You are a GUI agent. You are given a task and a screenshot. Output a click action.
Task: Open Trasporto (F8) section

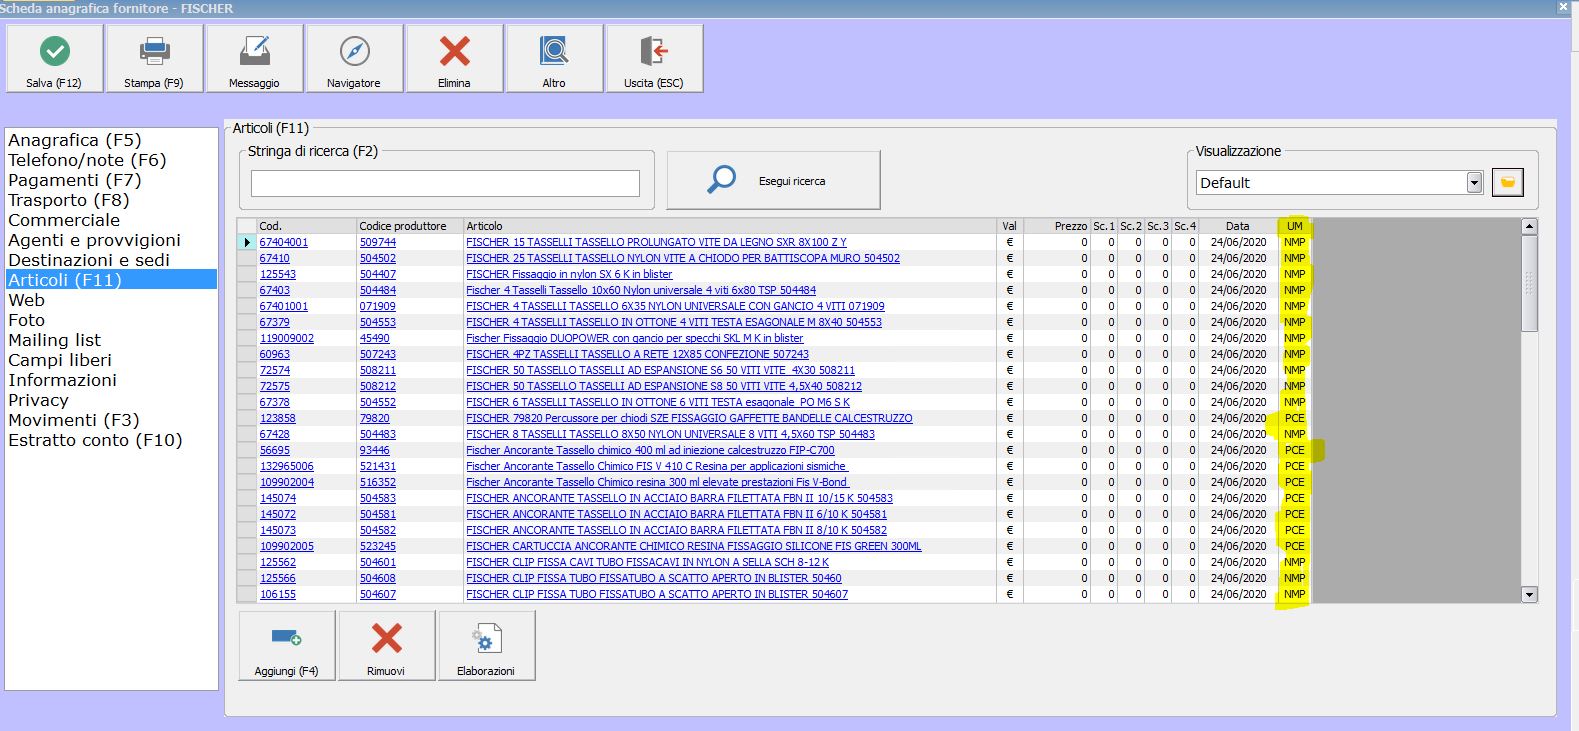click(69, 200)
